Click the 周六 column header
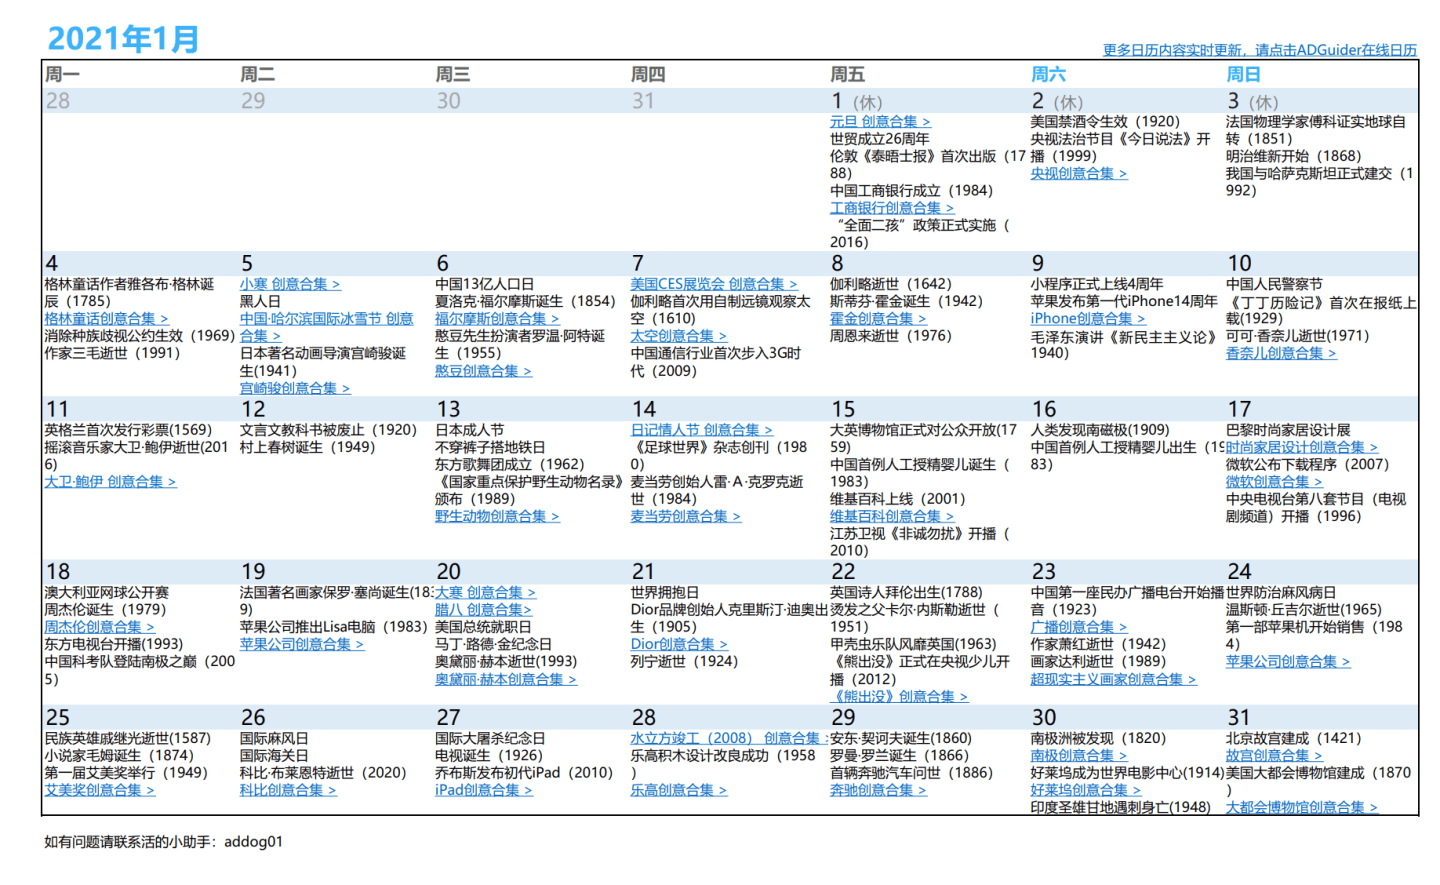The height and width of the screenshot is (885, 1440). coord(1048,75)
